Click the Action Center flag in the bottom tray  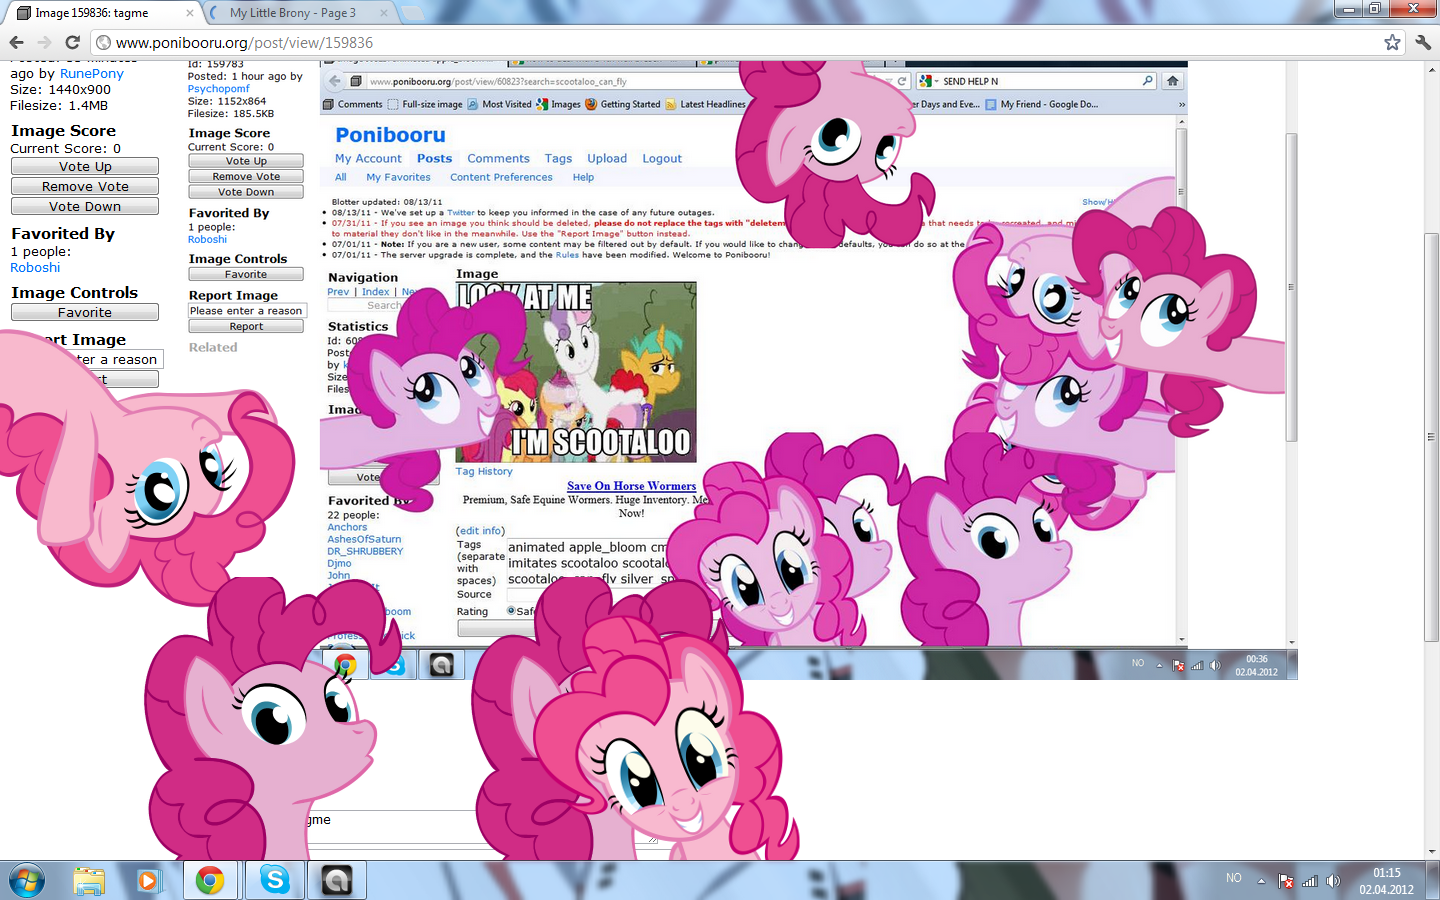tap(1286, 881)
